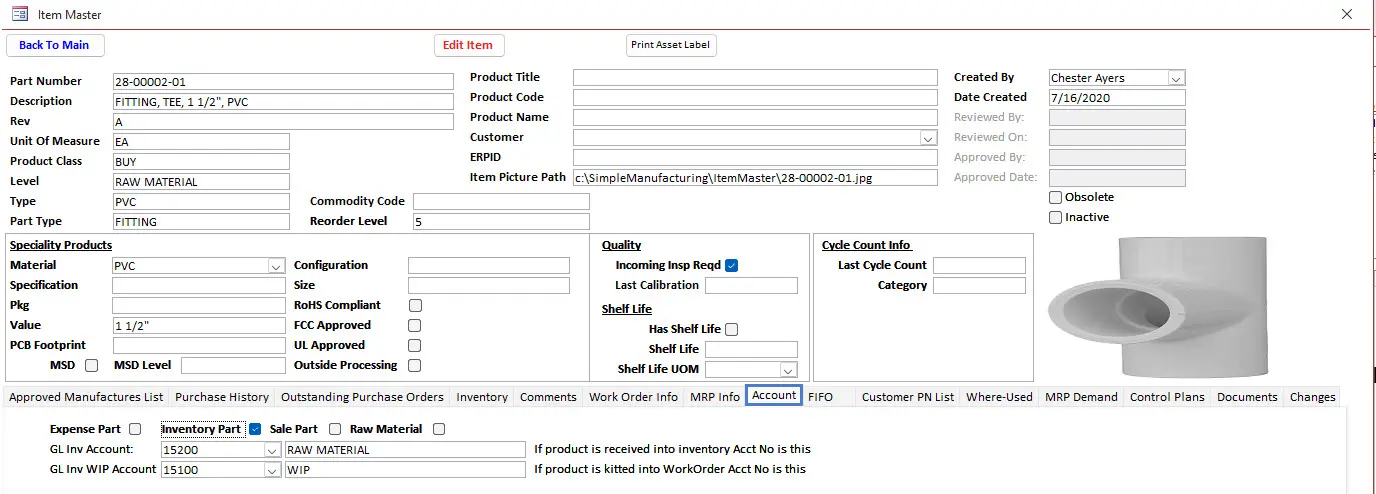Image resolution: width=1376 pixels, height=494 pixels.
Task: Expand the Material dropdown
Action: (276, 266)
